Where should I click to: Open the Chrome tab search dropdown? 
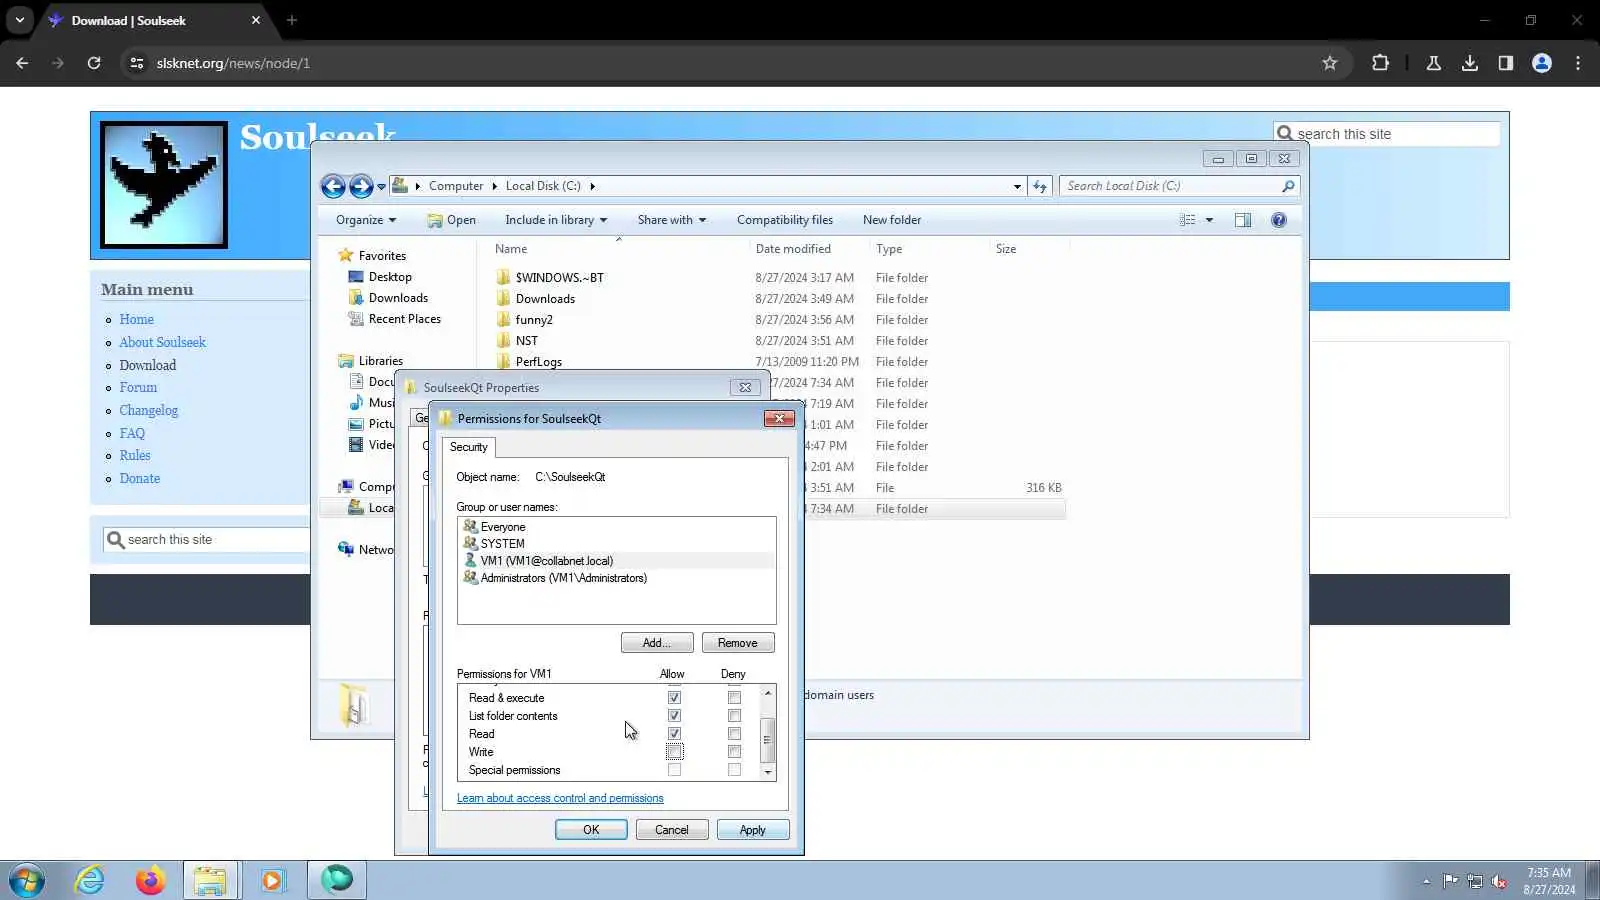click(20, 20)
